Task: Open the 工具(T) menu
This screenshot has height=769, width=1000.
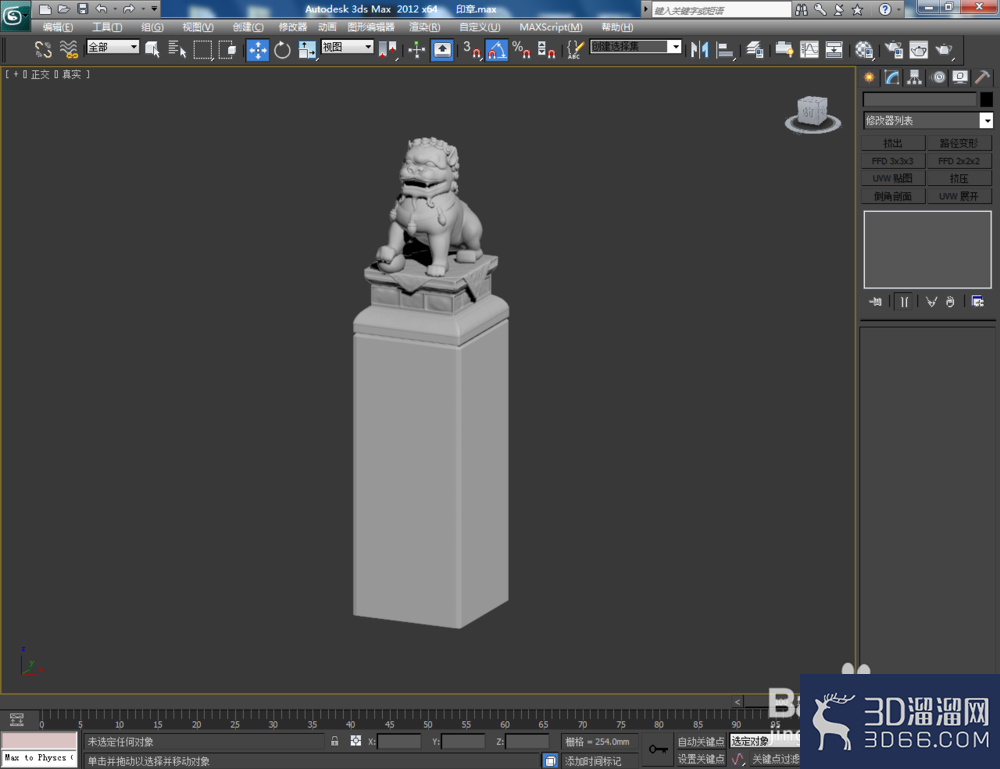Action: tap(107, 27)
